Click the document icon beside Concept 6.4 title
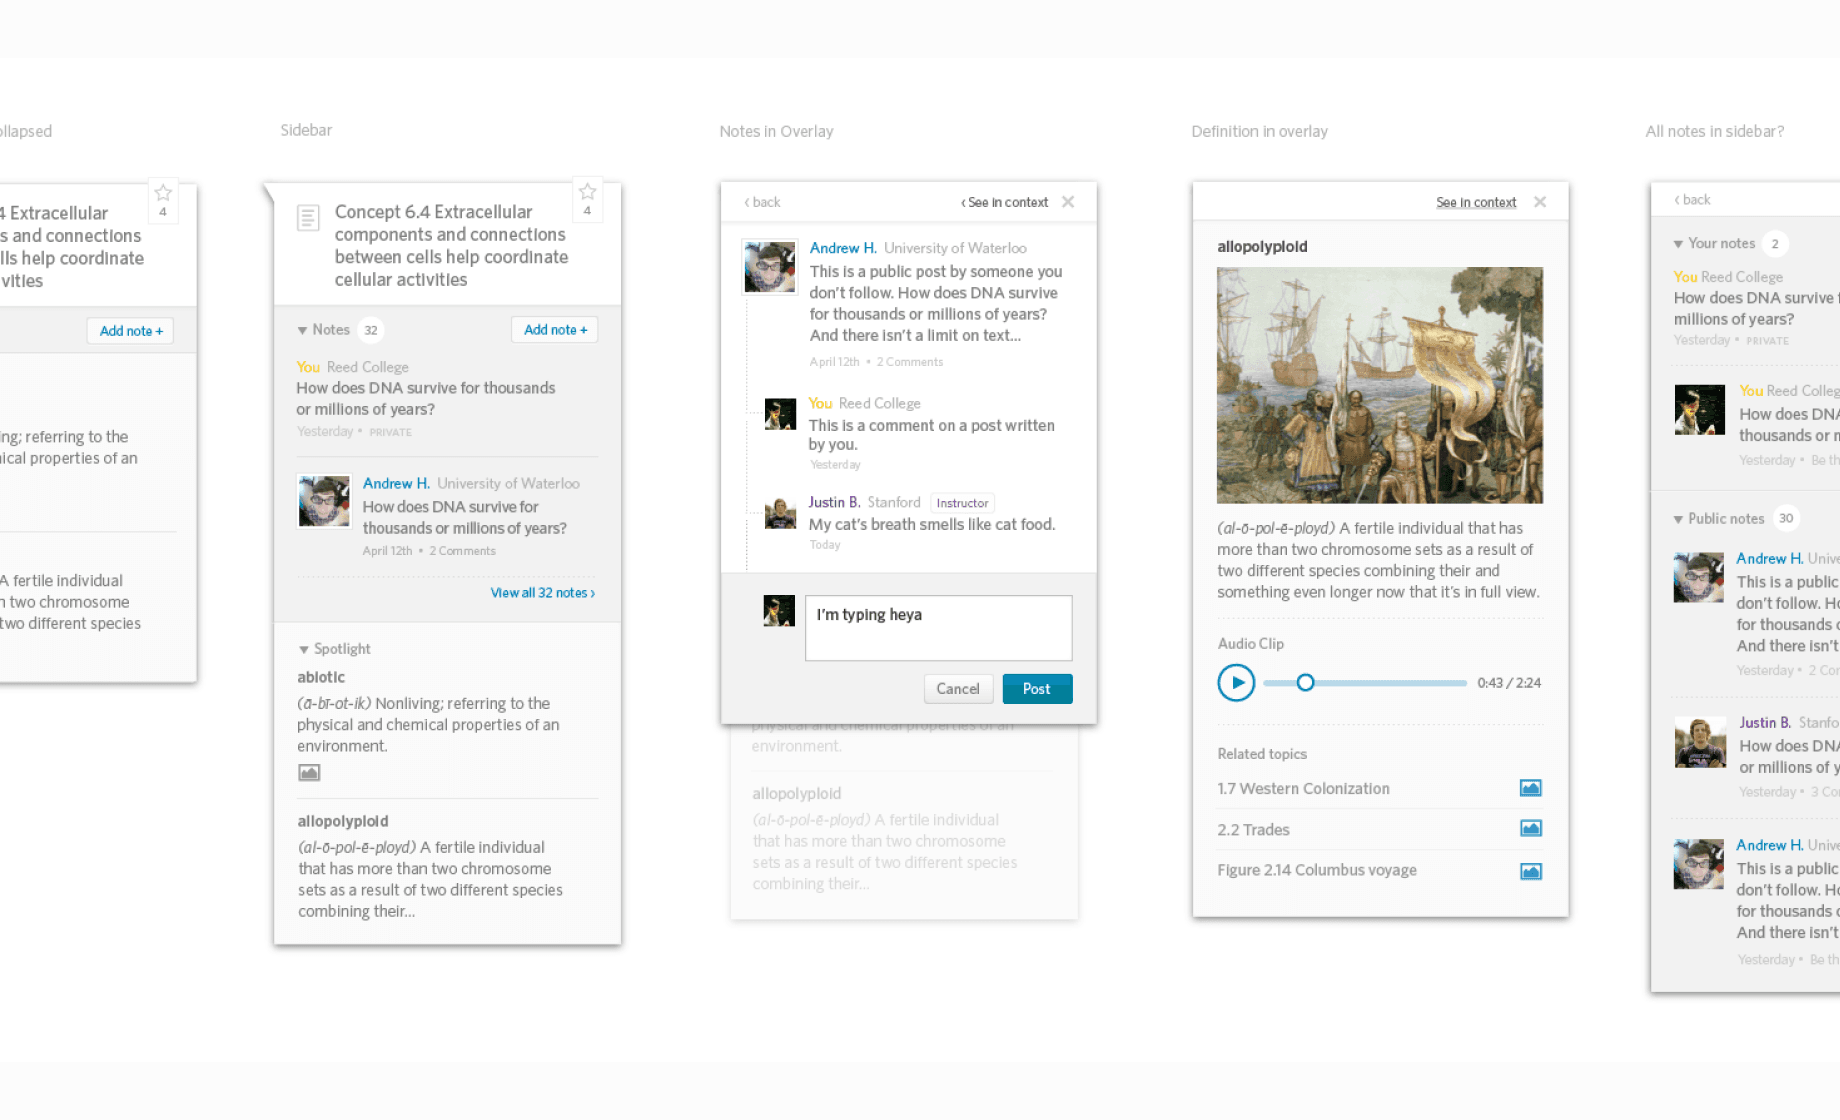 [x=308, y=217]
